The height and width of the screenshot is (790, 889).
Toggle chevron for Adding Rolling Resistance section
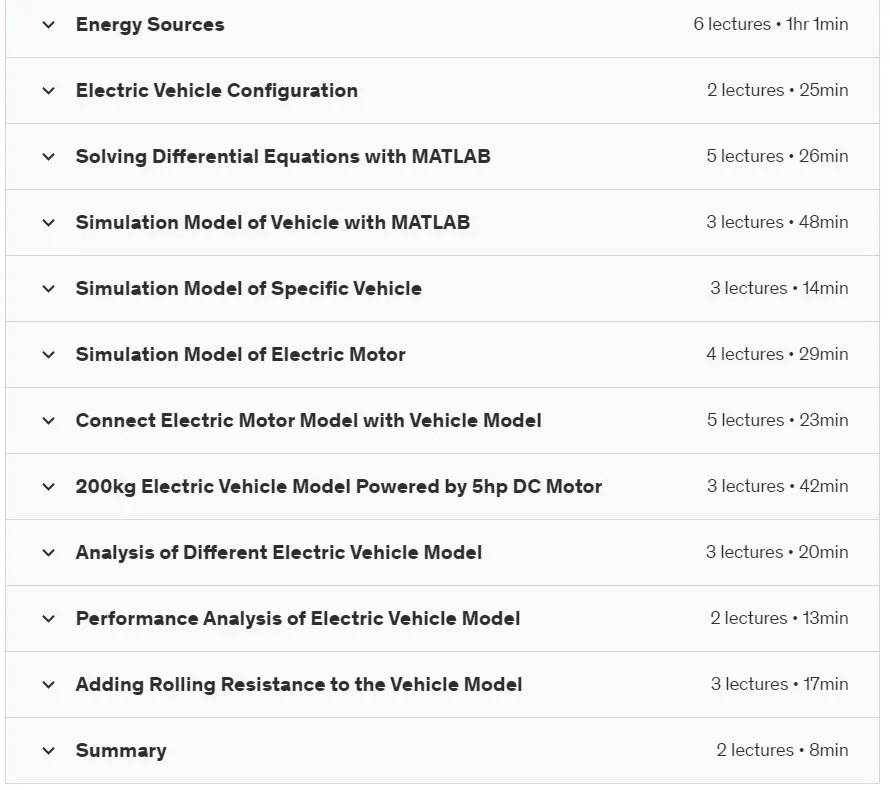tap(49, 685)
